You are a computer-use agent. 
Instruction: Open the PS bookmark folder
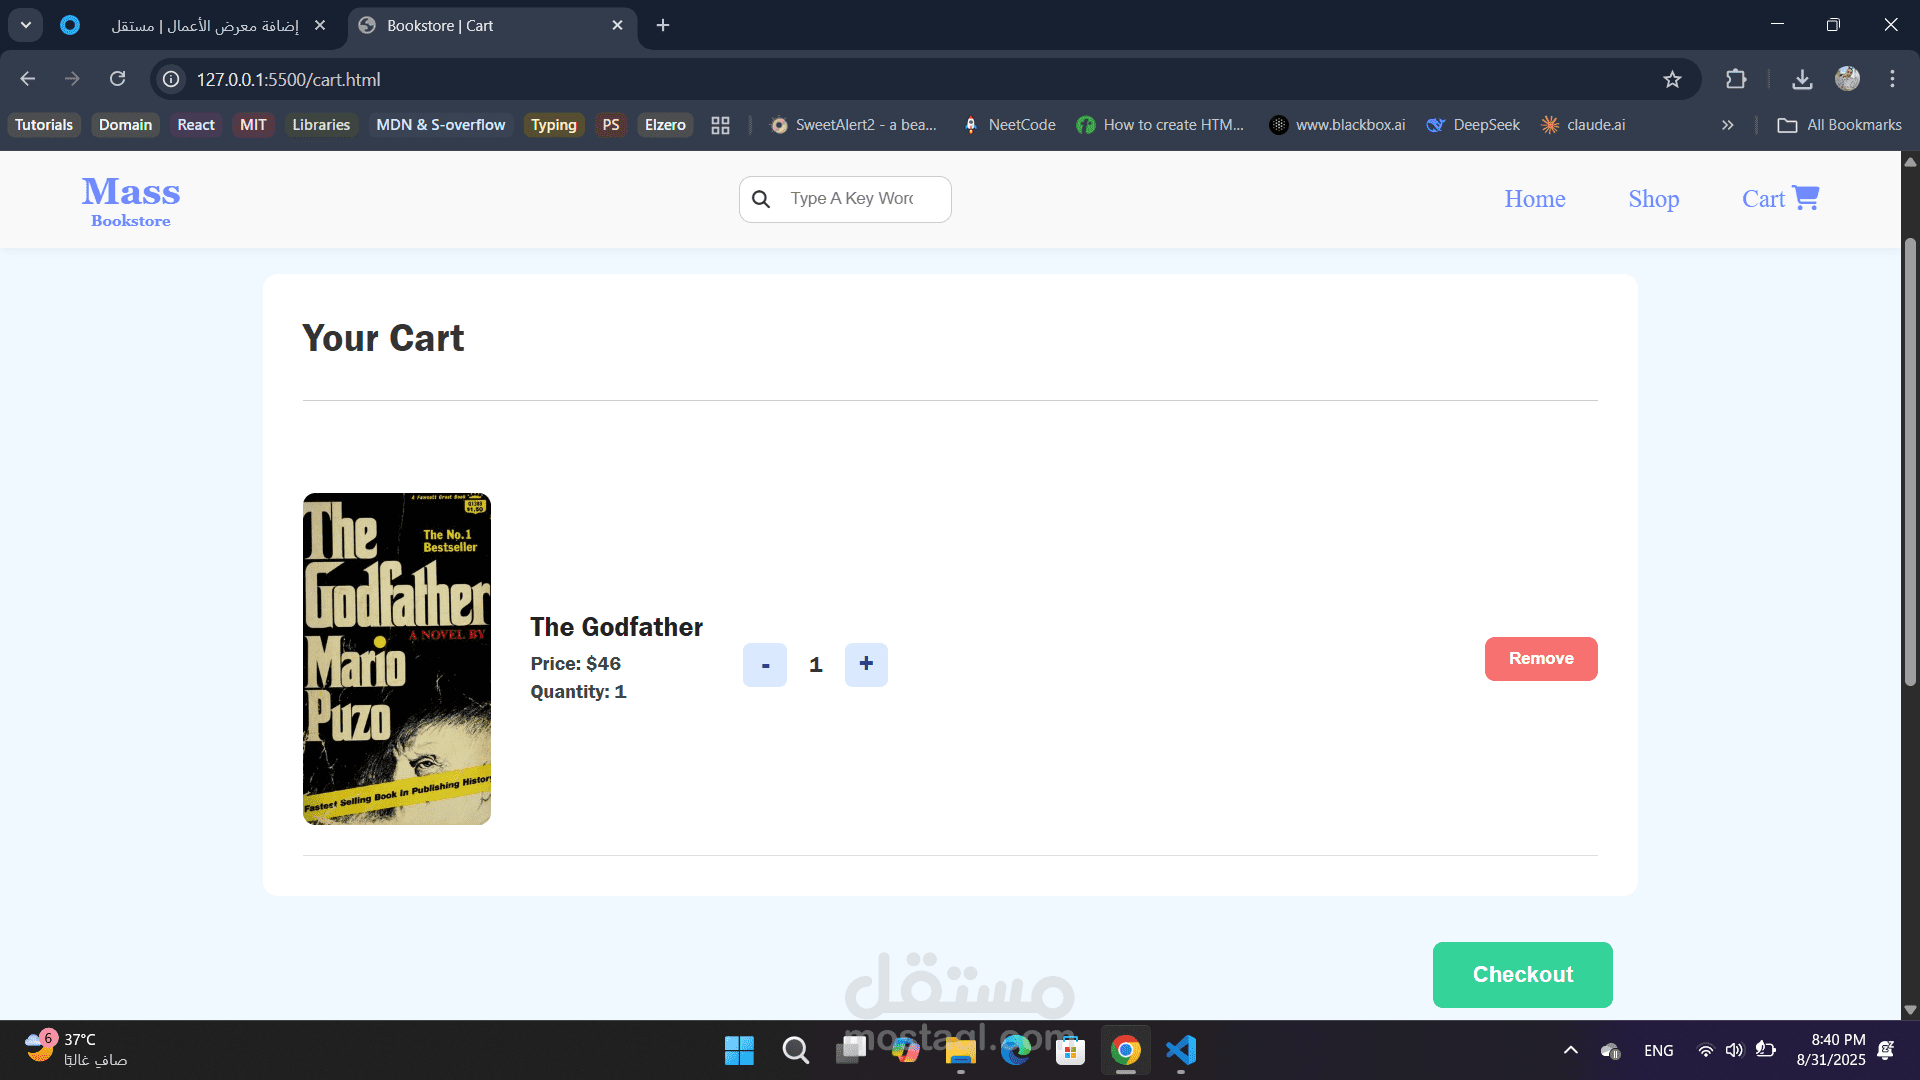pyautogui.click(x=611, y=125)
